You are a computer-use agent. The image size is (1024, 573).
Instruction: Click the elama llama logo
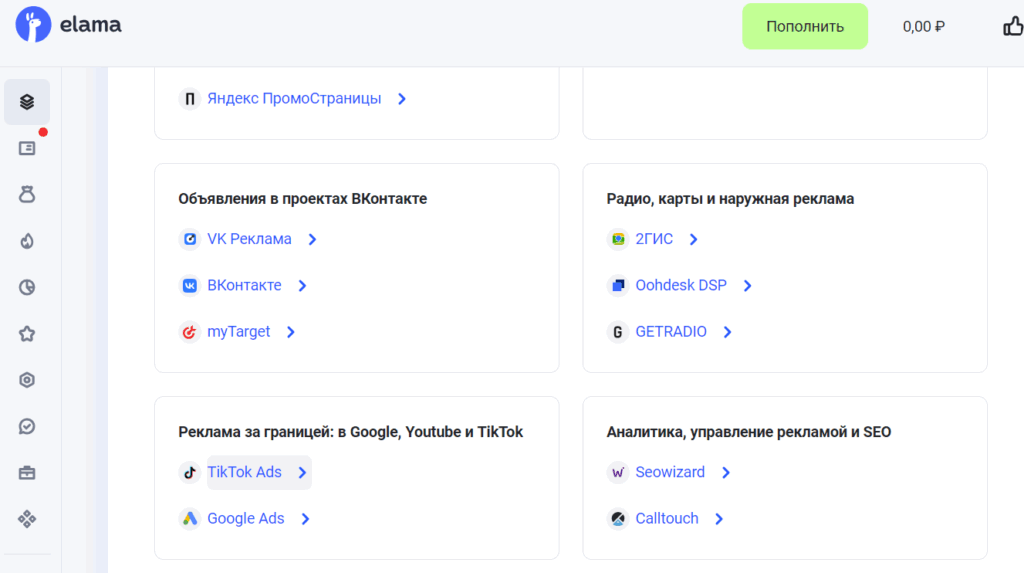pos(33,25)
